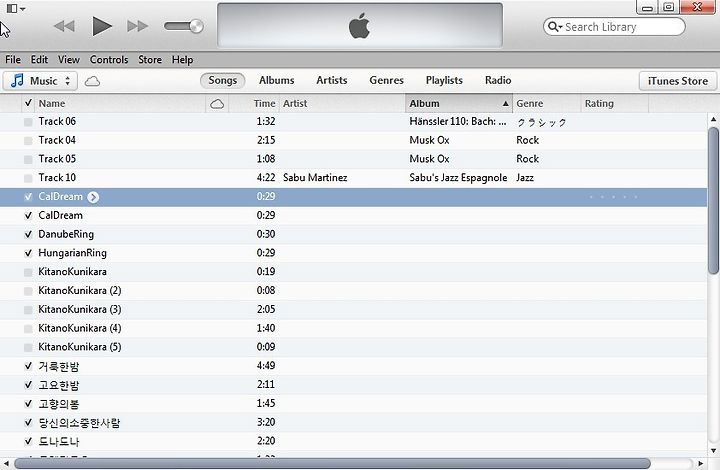Open the iTunes Store button
The image size is (720, 470).
click(x=678, y=81)
